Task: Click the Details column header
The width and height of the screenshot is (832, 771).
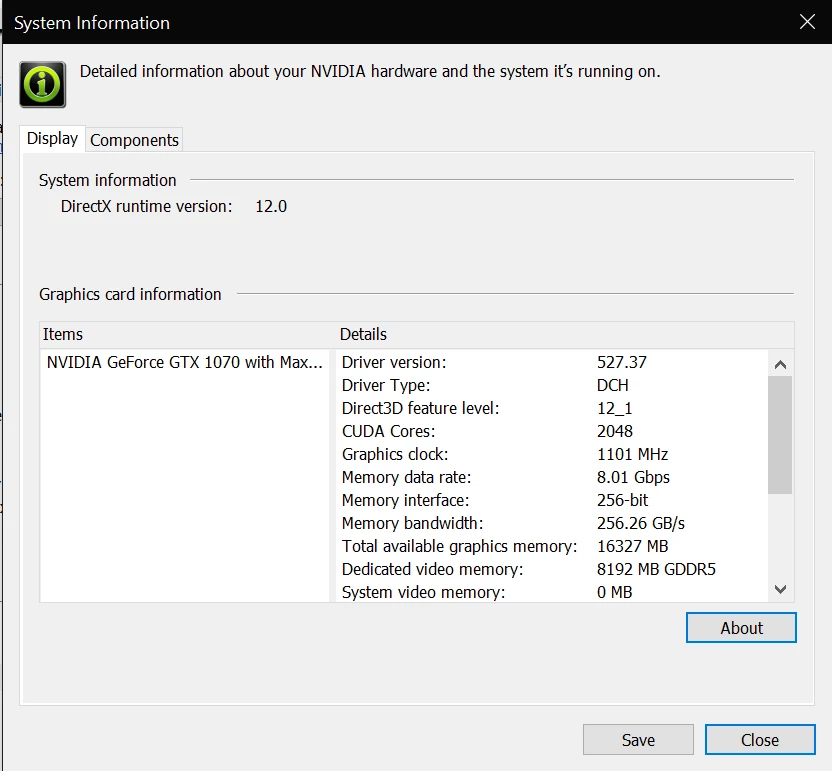Action: (565, 334)
